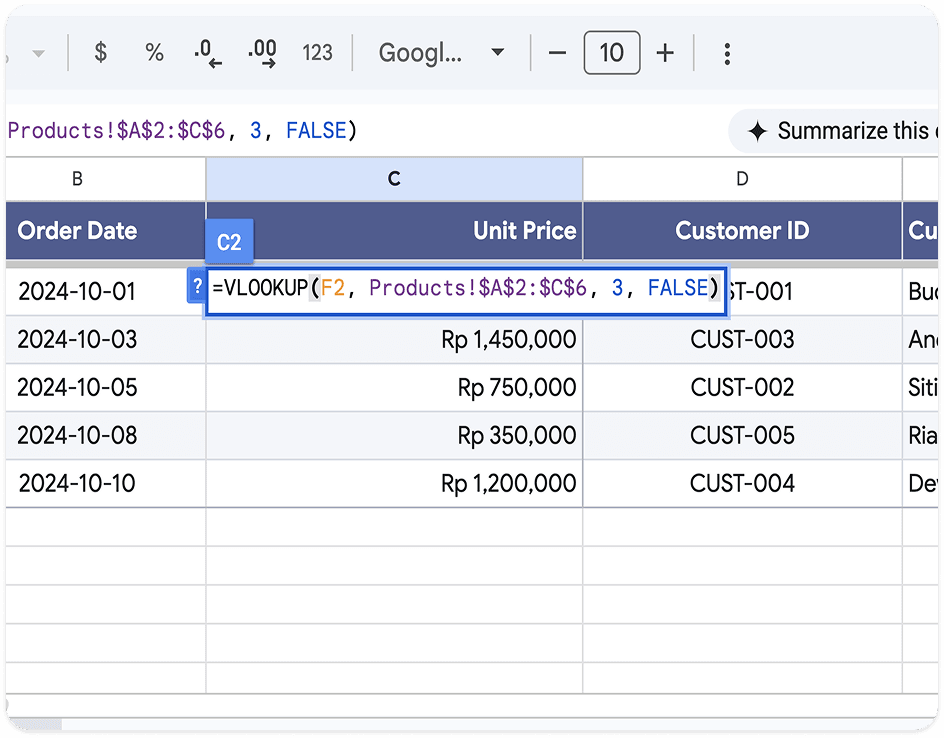Image resolution: width=944 pixels, height=738 pixels.
Task: Decrease font size minus button
Action: pos(557,53)
